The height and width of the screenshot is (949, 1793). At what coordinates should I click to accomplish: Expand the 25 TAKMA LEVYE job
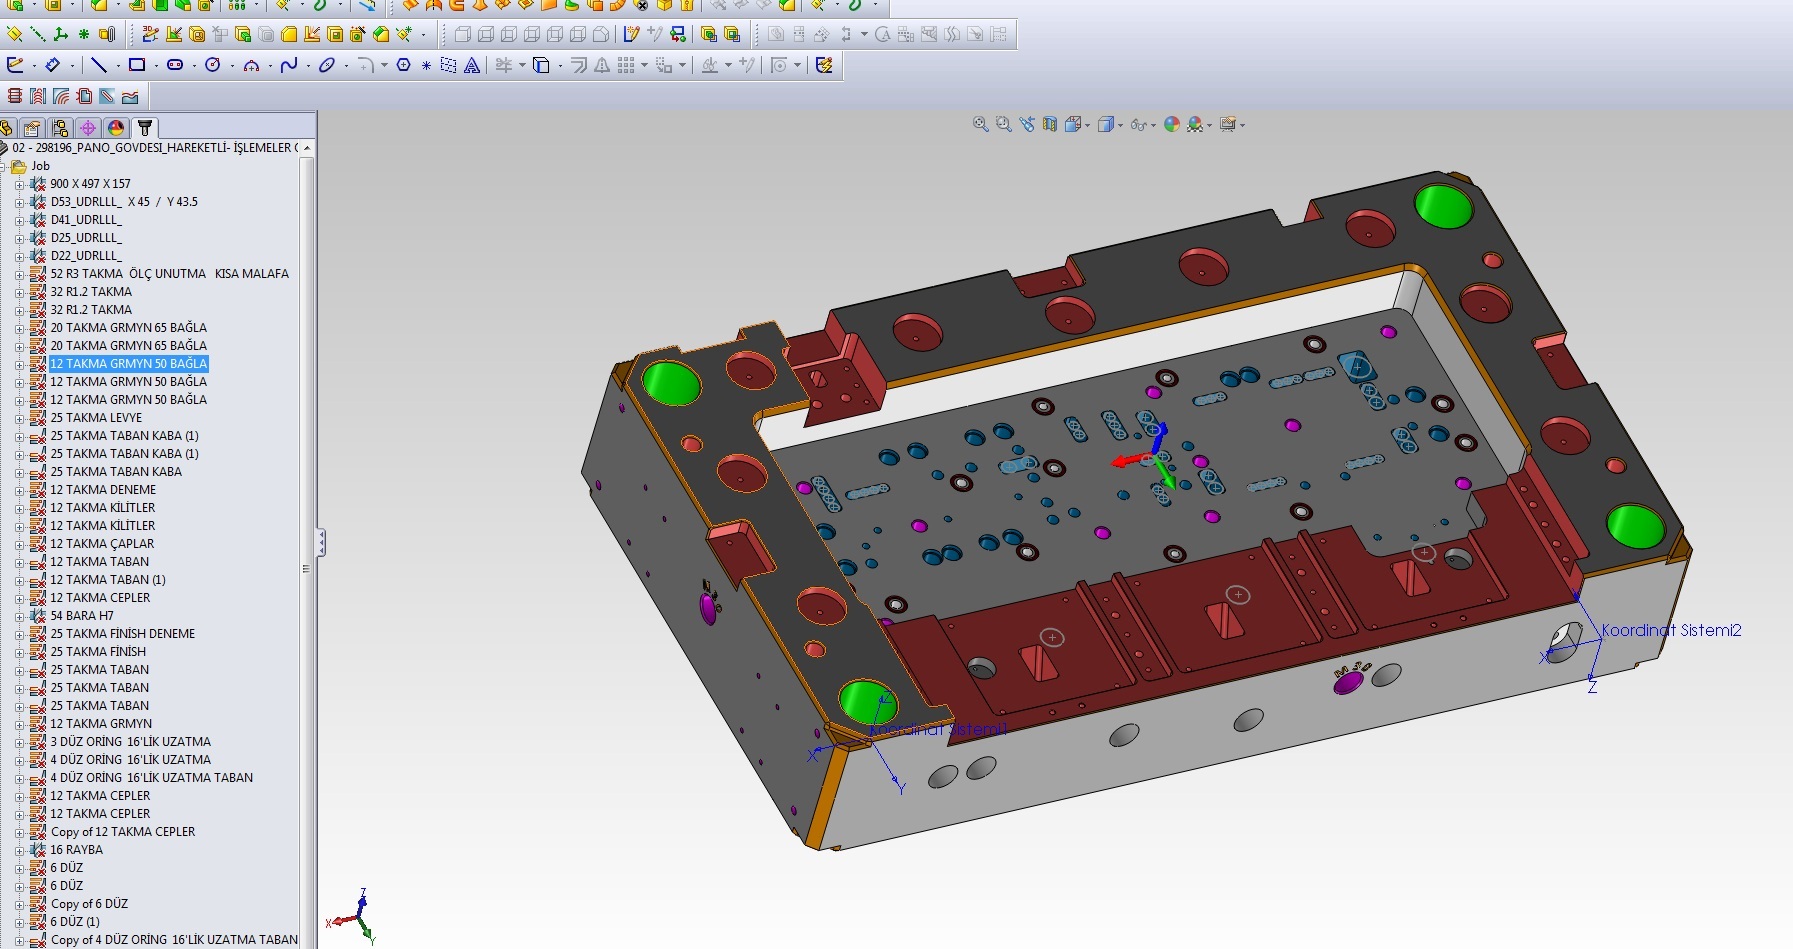pos(19,418)
